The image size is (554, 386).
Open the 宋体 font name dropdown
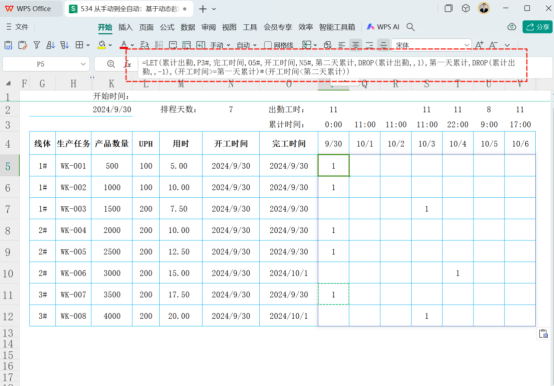click(x=467, y=45)
